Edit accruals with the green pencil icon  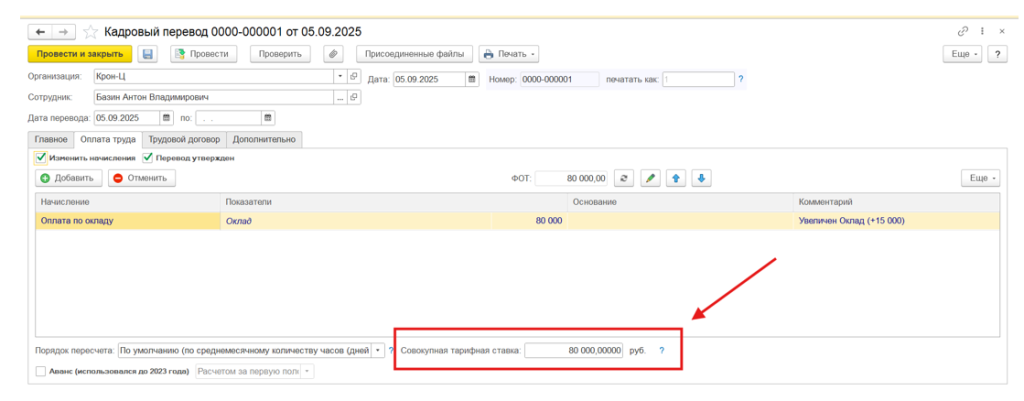click(649, 178)
